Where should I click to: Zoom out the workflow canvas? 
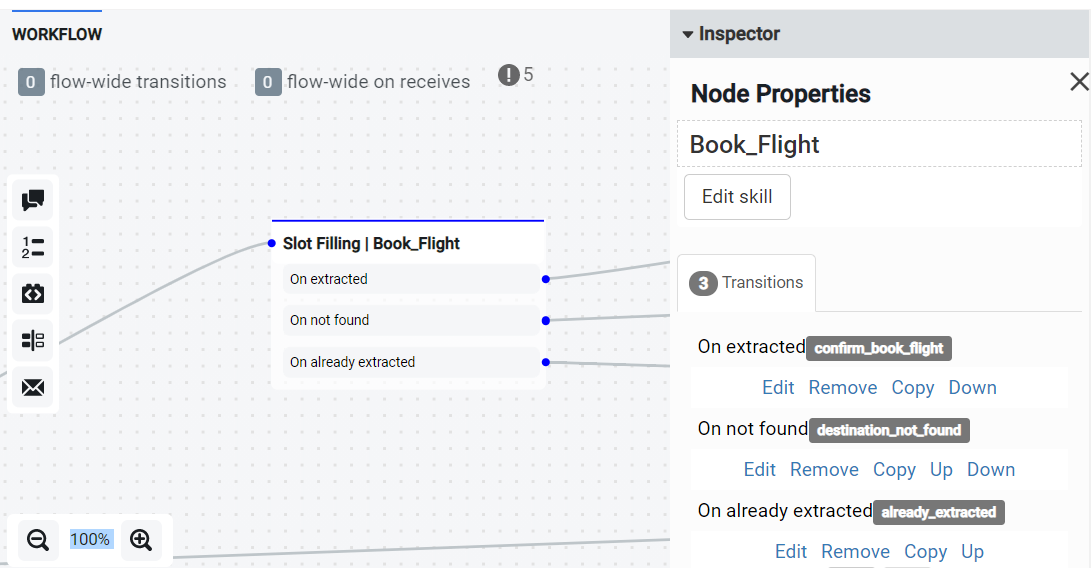(x=38, y=540)
